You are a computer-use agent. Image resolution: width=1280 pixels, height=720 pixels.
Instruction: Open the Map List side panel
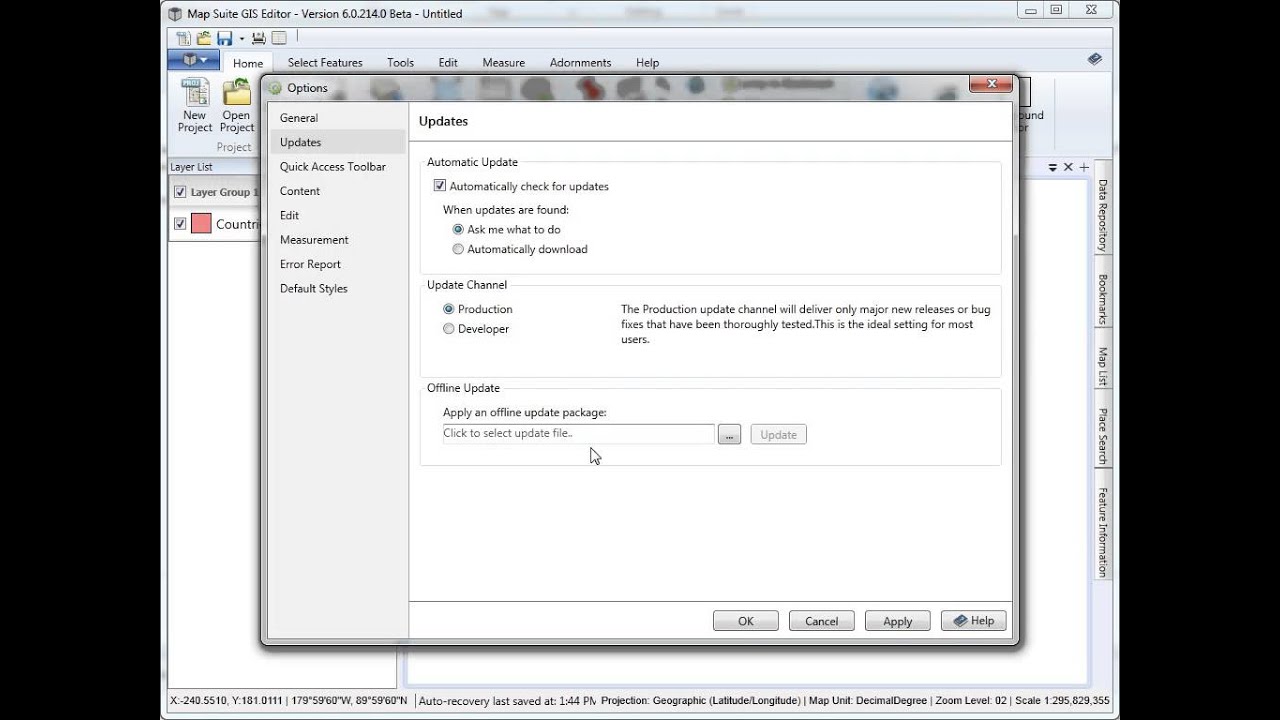coord(1103,367)
